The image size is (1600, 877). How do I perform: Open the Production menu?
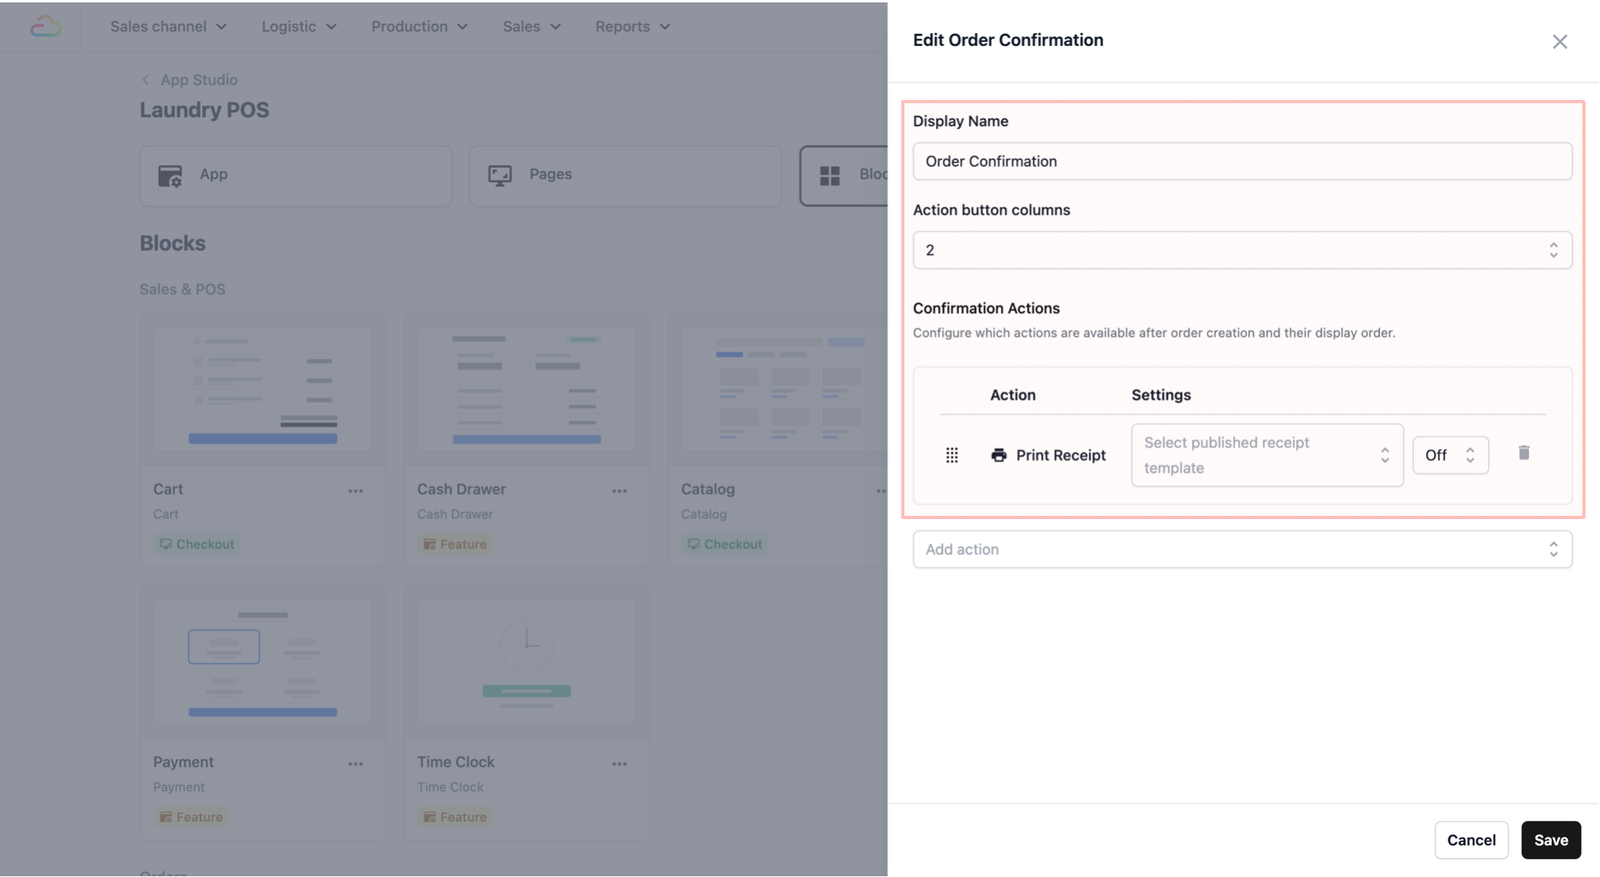coord(419,26)
